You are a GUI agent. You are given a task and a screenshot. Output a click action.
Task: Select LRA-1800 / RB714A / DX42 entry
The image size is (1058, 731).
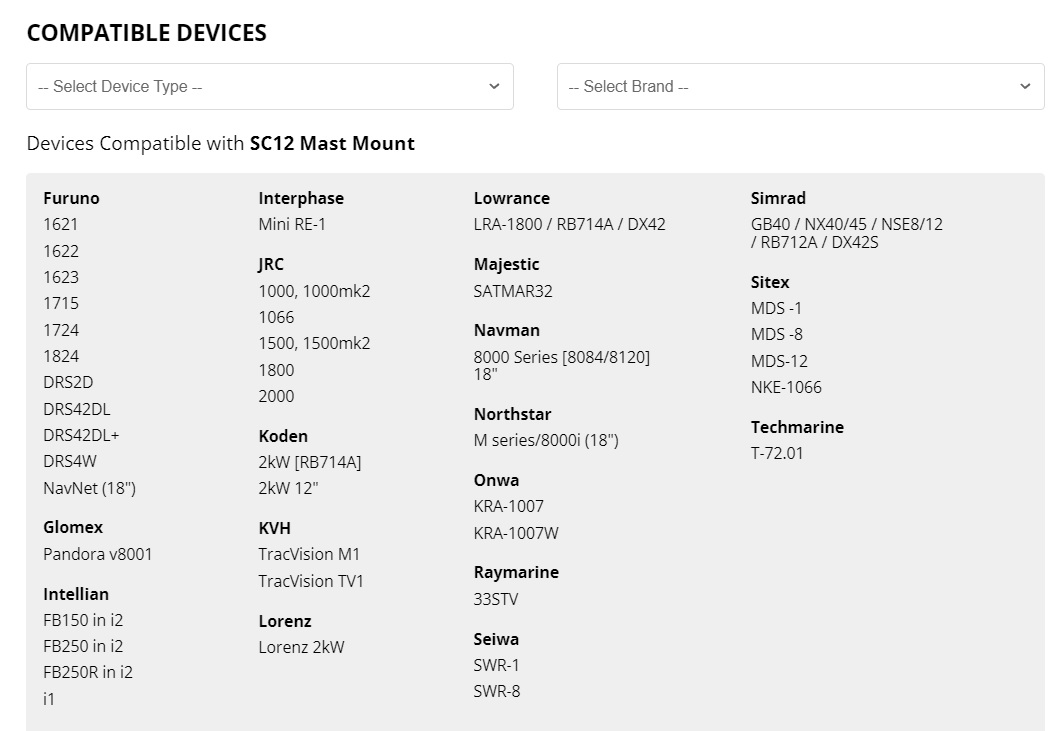569,224
